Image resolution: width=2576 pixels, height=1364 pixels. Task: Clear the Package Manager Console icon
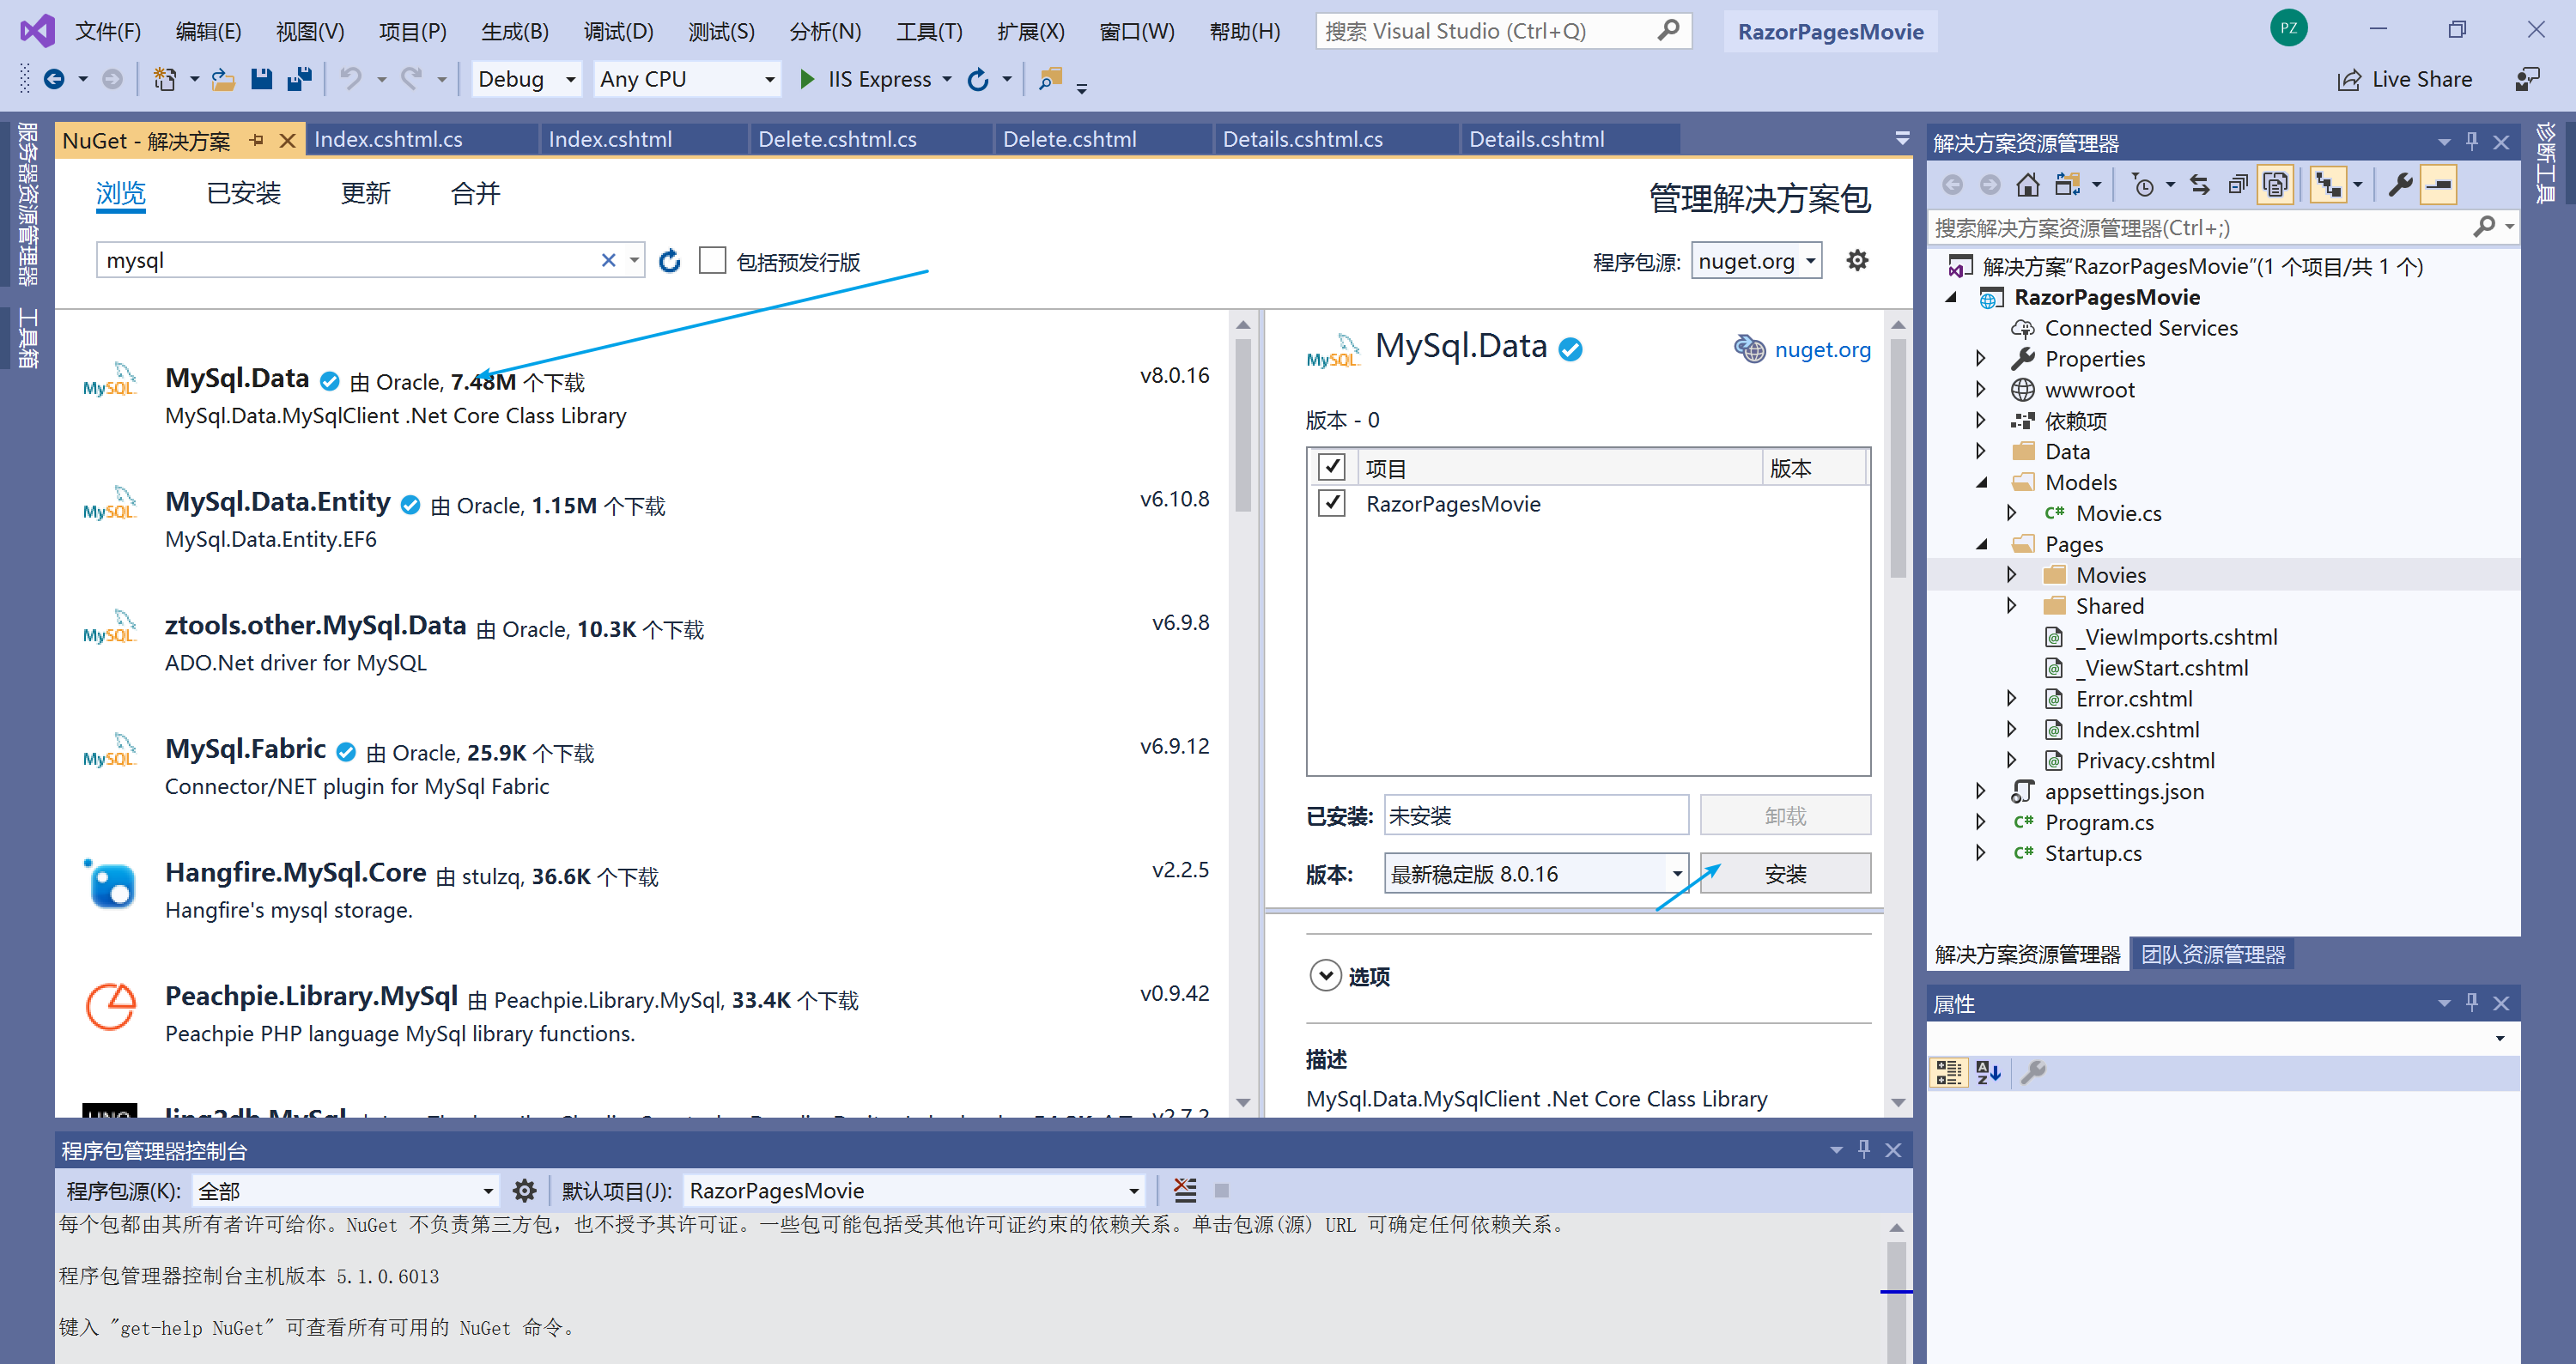pos(1184,1190)
